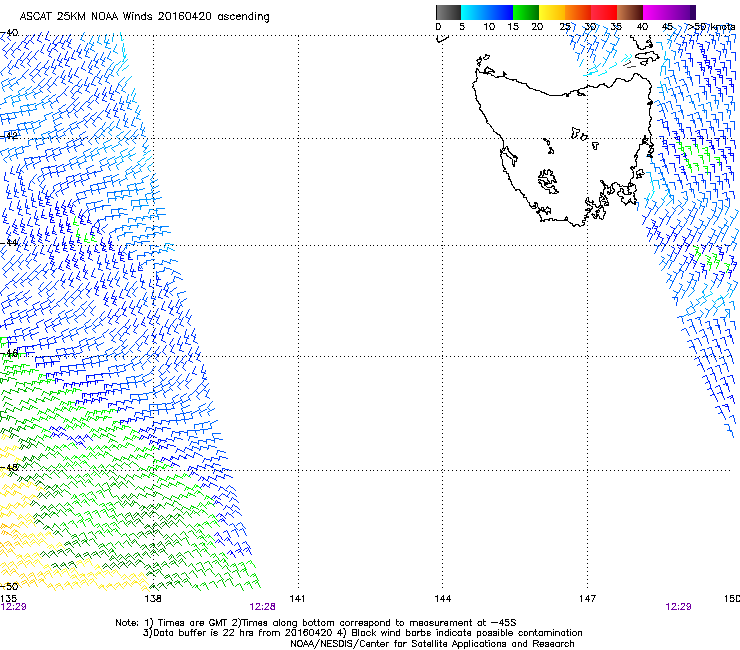
Task: Click the '-50' latitude label
Action: point(9,586)
